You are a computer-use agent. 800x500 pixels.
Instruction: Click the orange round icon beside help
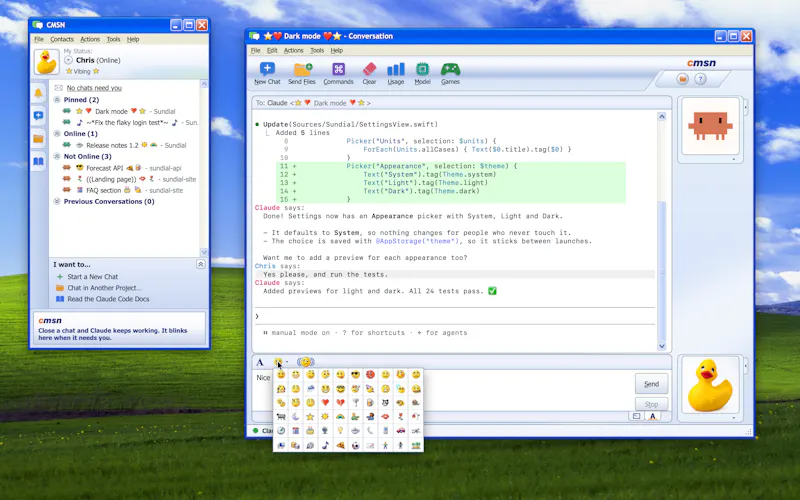[x=683, y=79]
